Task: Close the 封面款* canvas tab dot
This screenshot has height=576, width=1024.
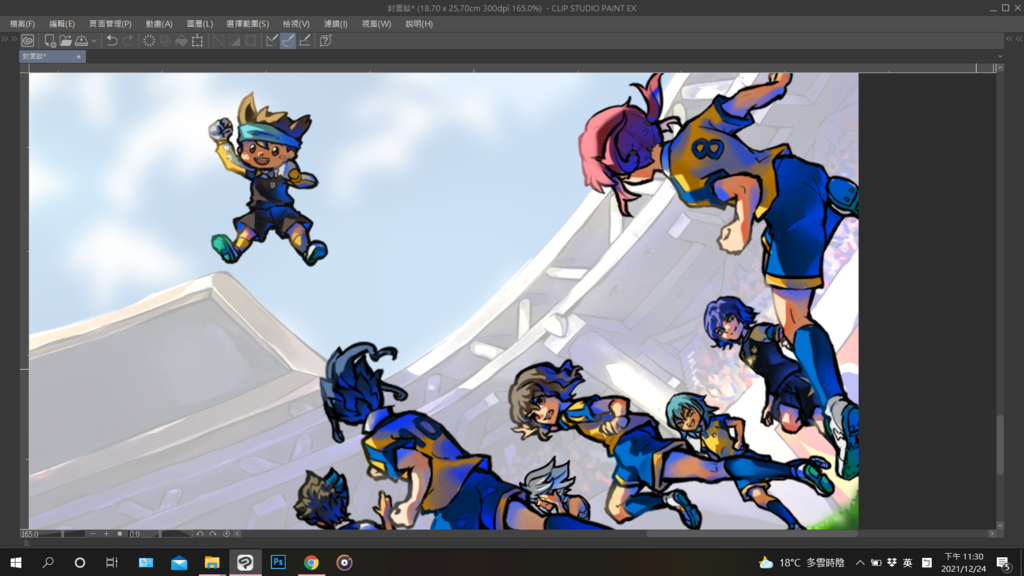Action: 78,57
